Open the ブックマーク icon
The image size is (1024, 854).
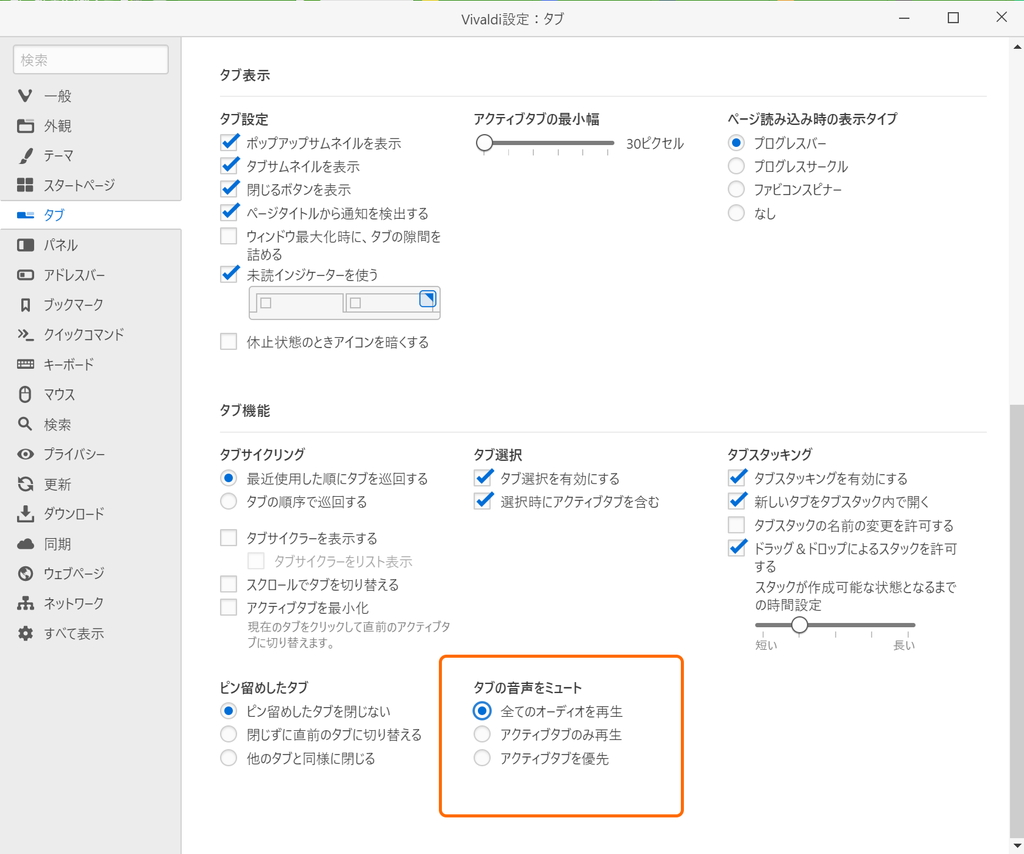tap(25, 305)
